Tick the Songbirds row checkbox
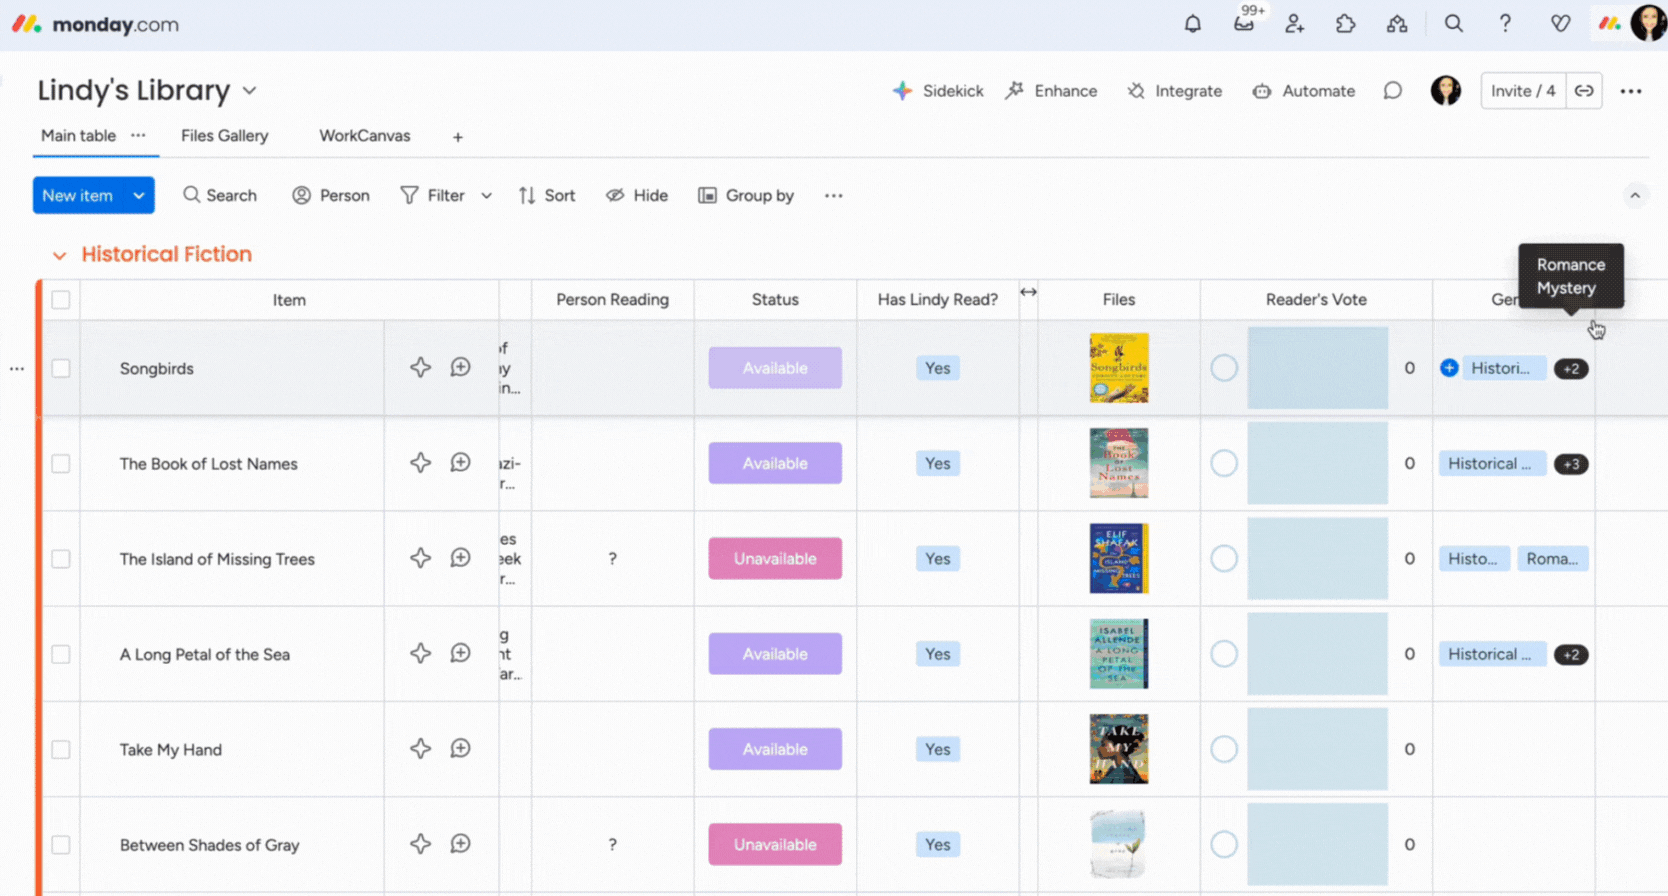This screenshot has width=1668, height=896. [x=61, y=368]
